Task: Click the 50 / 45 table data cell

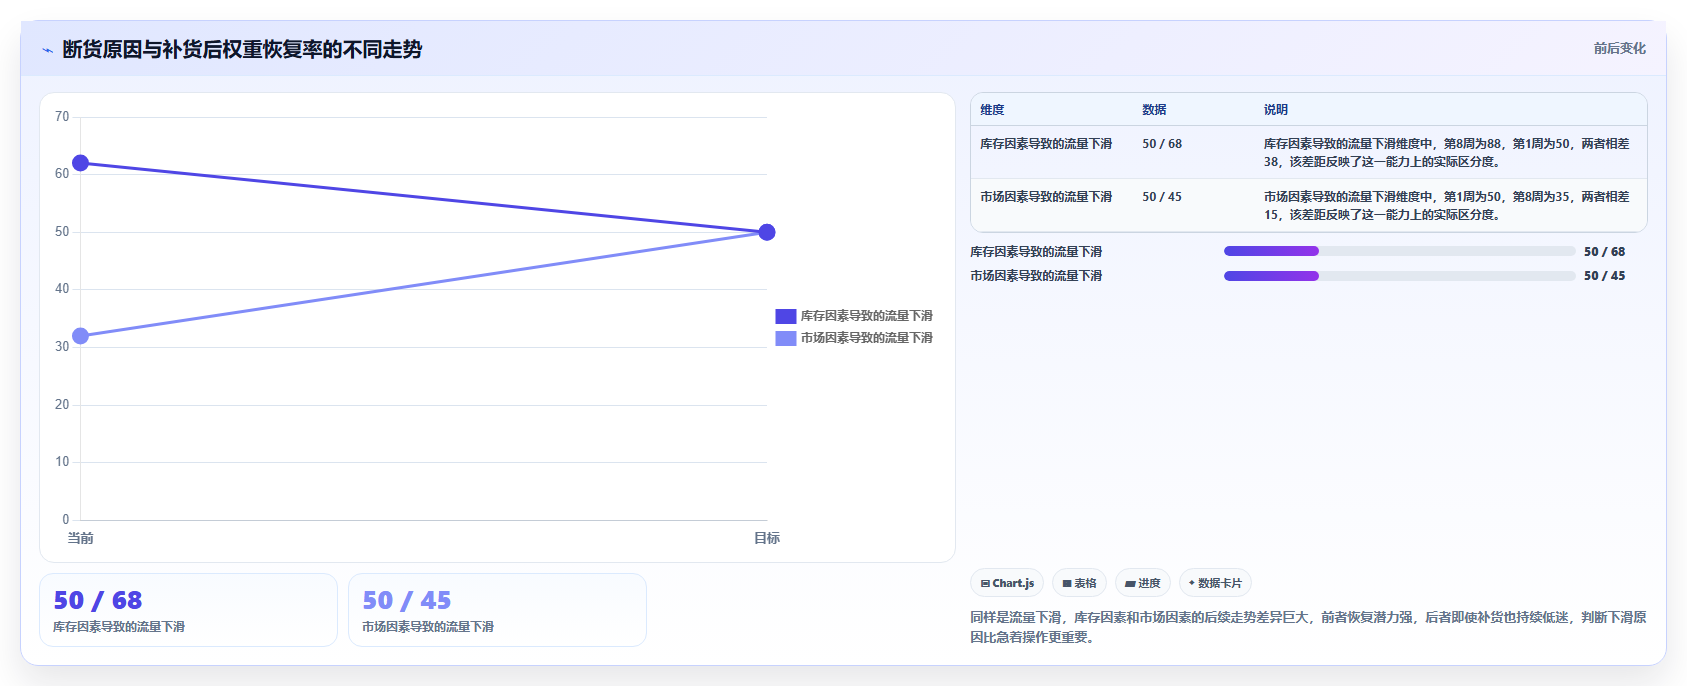Action: click(x=1162, y=197)
